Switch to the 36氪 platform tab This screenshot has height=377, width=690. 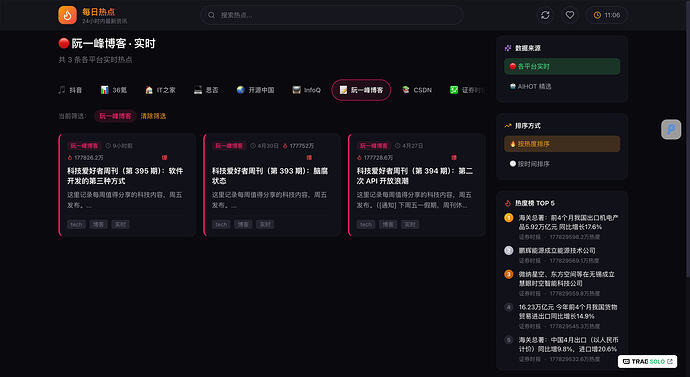pos(114,90)
